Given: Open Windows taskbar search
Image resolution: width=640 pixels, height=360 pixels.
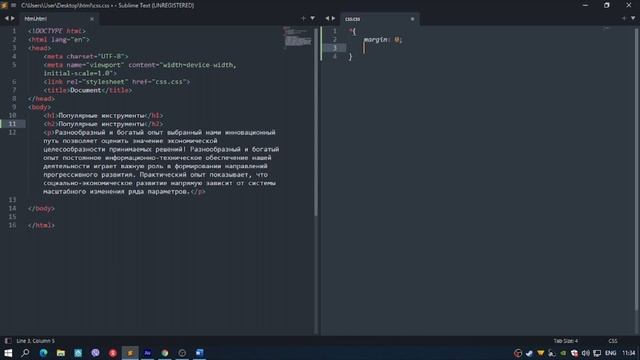Looking at the screenshot, I should (x=25, y=353).
